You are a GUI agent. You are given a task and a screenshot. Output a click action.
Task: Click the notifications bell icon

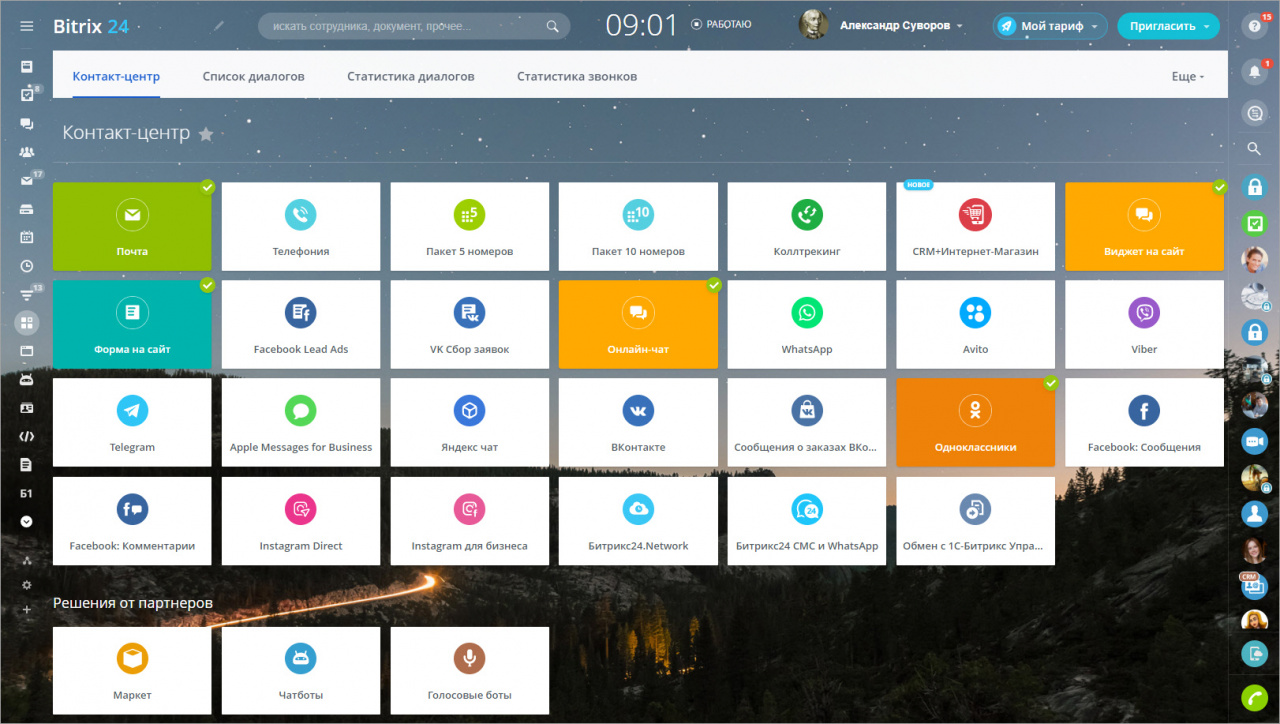click(x=1254, y=71)
